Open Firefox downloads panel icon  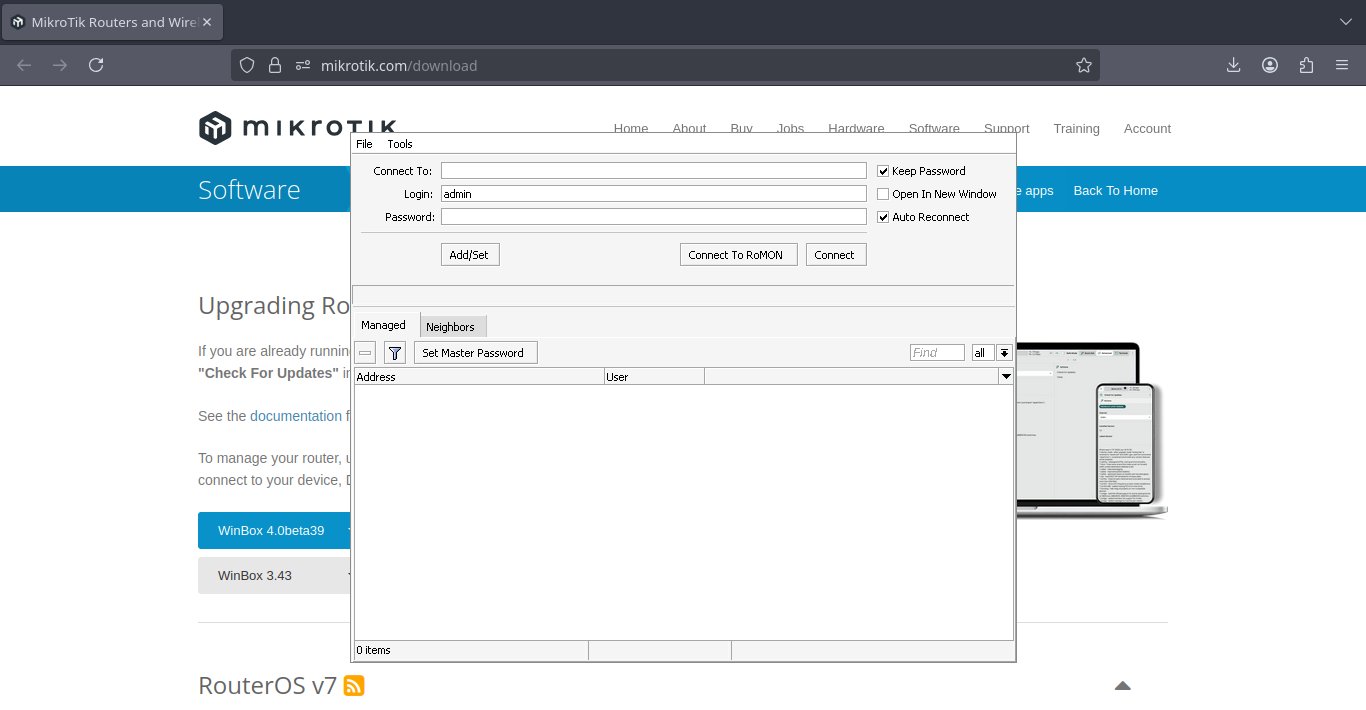click(1233, 65)
